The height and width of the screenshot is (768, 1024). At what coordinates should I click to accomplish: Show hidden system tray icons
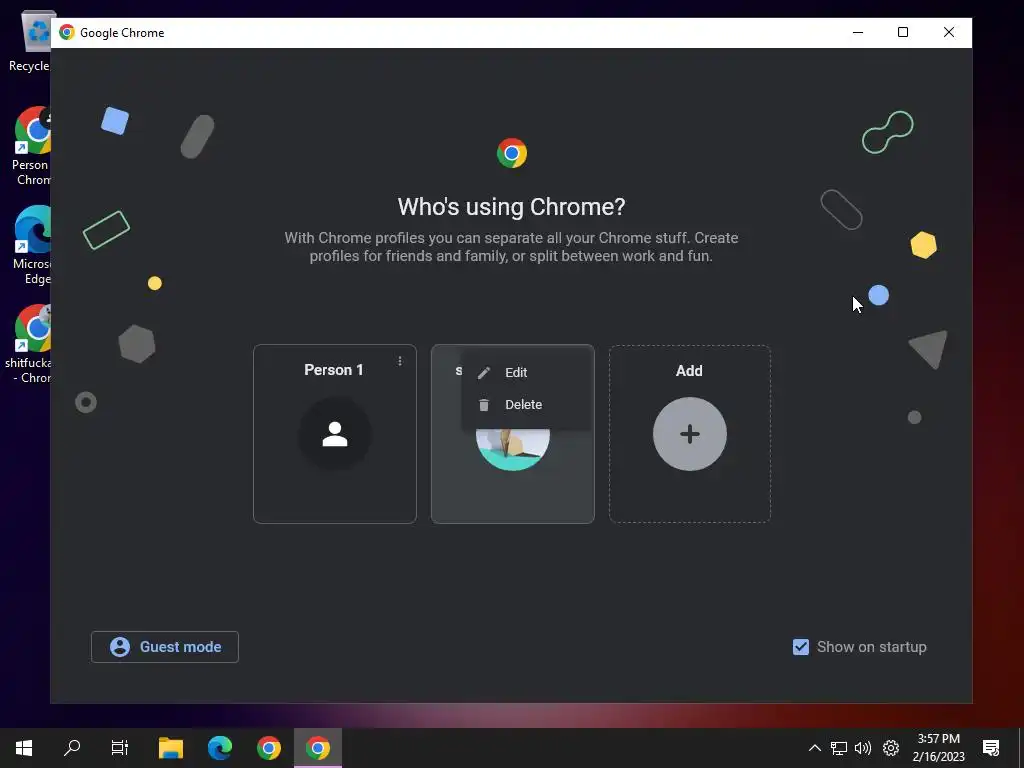[x=814, y=748]
